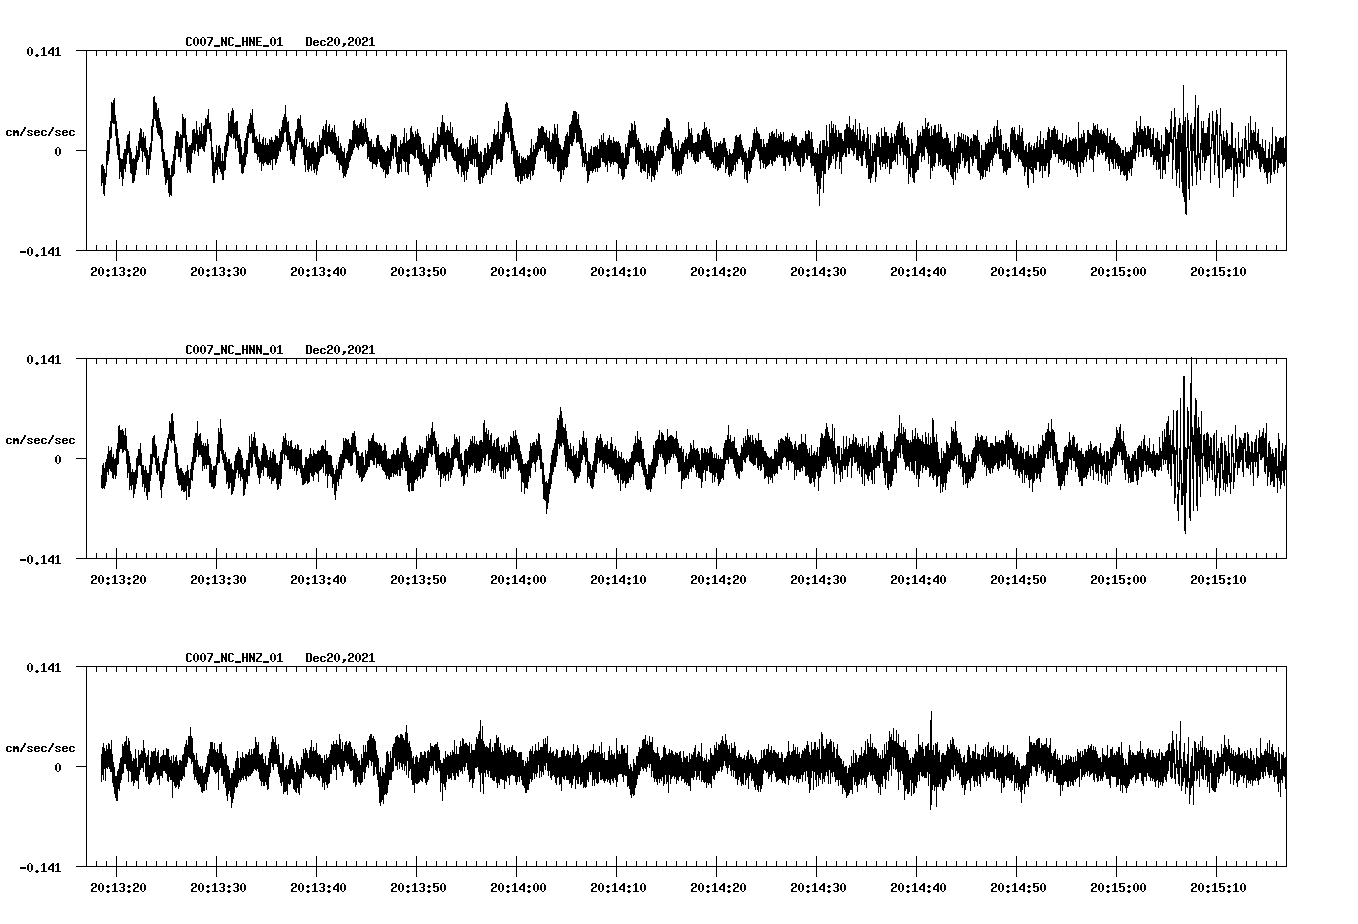Select the Dec20,2021 date on the HNZ plot
The image size is (1358, 924).
click(340, 658)
